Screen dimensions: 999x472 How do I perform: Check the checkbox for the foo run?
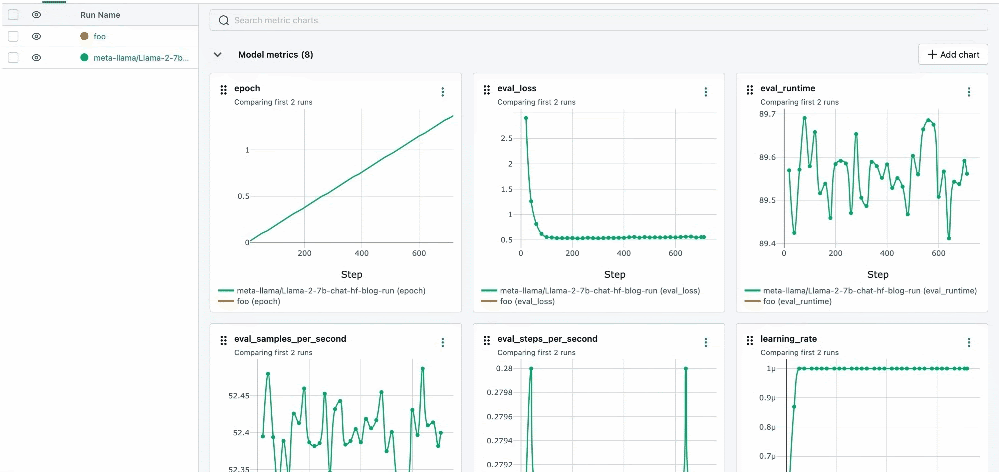tap(13, 36)
